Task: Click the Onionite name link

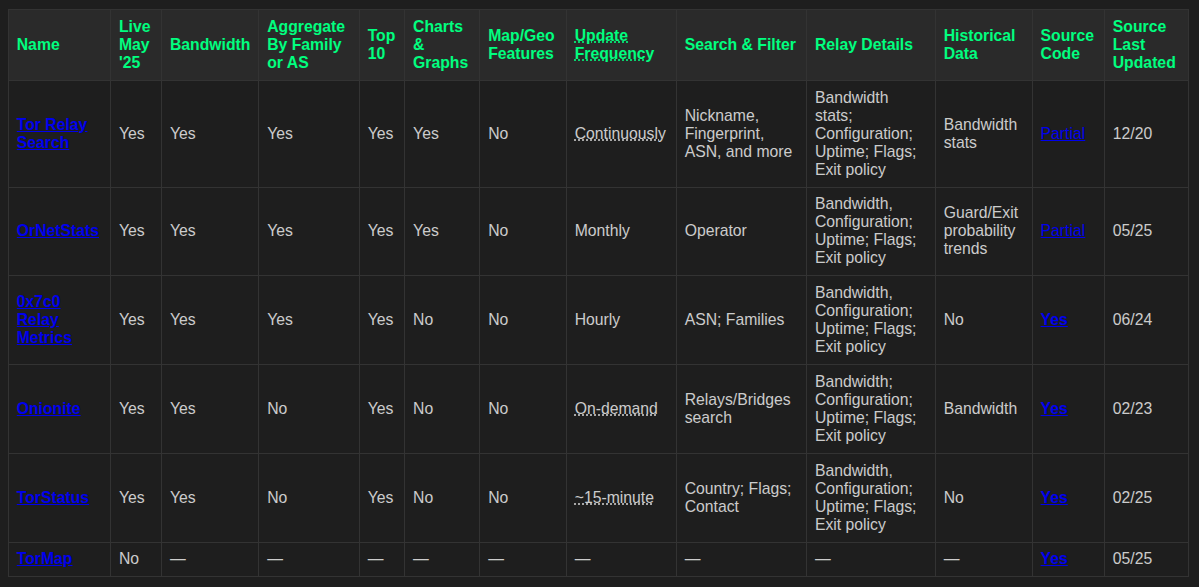Action: pyautogui.click(x=48, y=408)
